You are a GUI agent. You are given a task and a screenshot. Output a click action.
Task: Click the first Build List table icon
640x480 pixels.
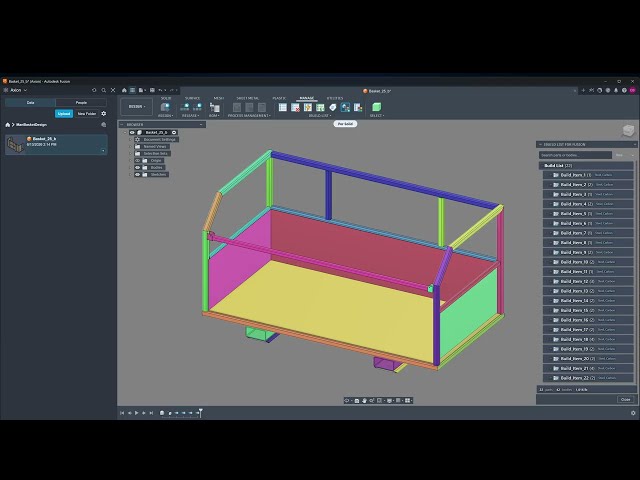coord(282,107)
